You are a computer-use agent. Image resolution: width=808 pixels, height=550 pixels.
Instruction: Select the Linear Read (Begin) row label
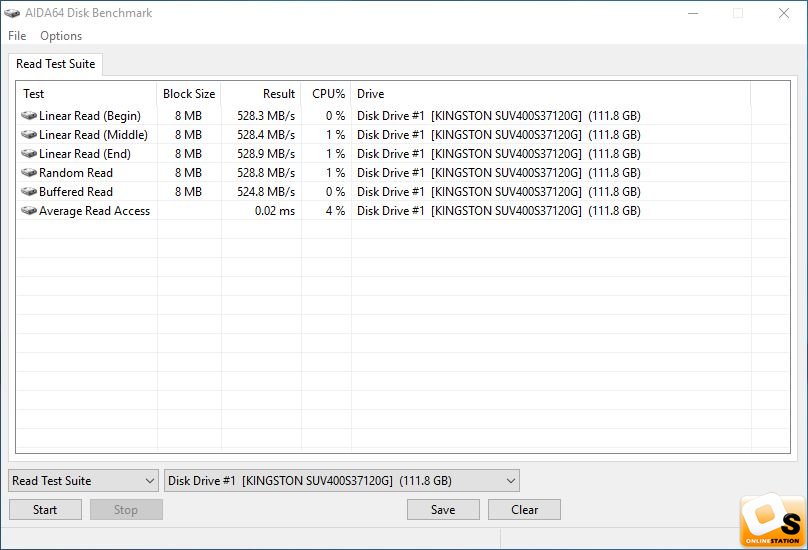[90, 116]
